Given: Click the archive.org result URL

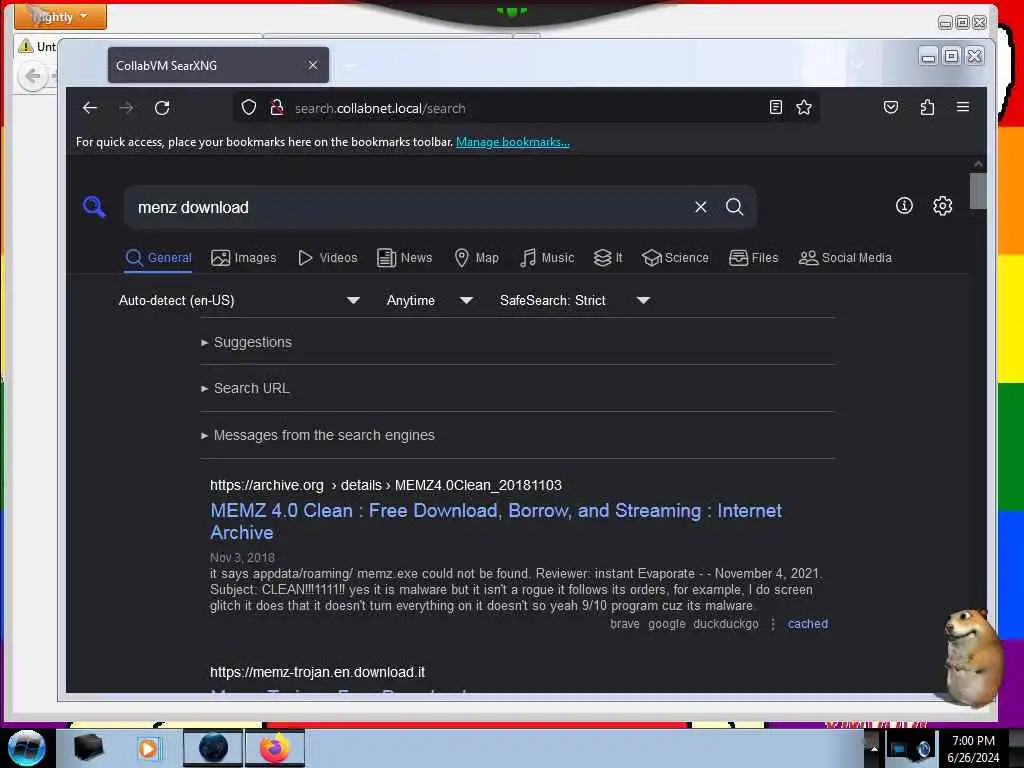Looking at the screenshot, I should coord(385,485).
